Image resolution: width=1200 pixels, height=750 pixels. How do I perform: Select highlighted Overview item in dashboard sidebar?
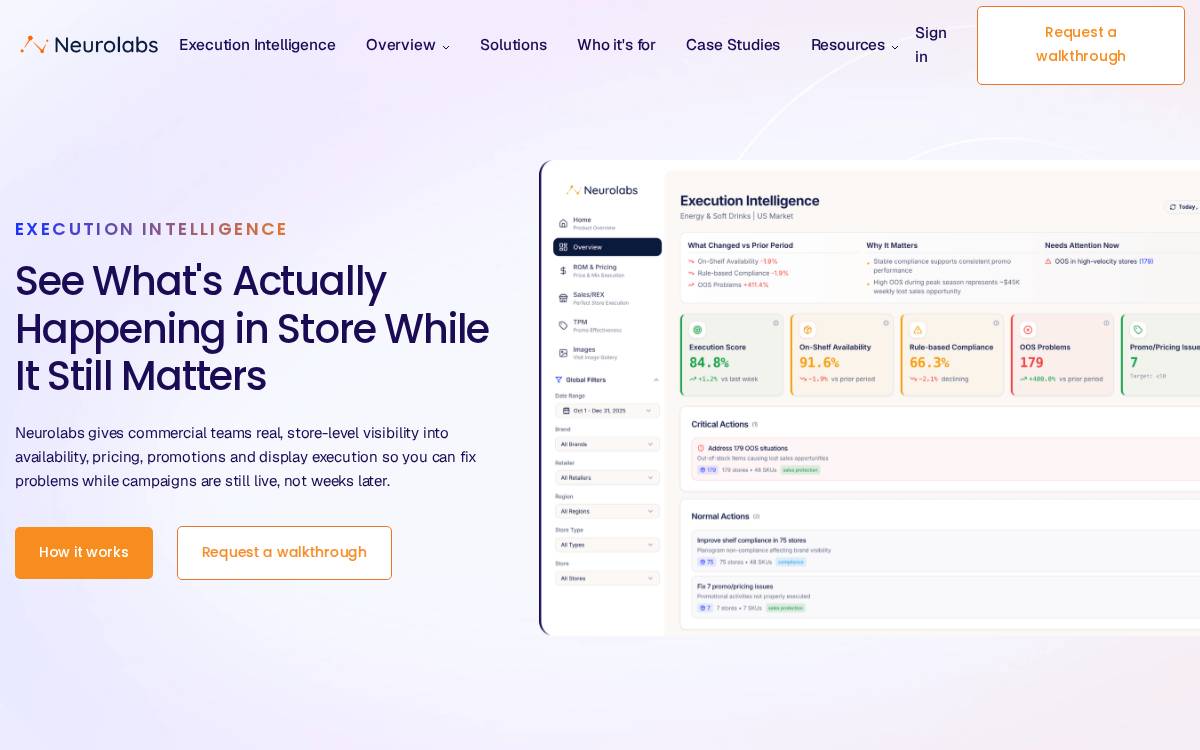click(x=607, y=247)
